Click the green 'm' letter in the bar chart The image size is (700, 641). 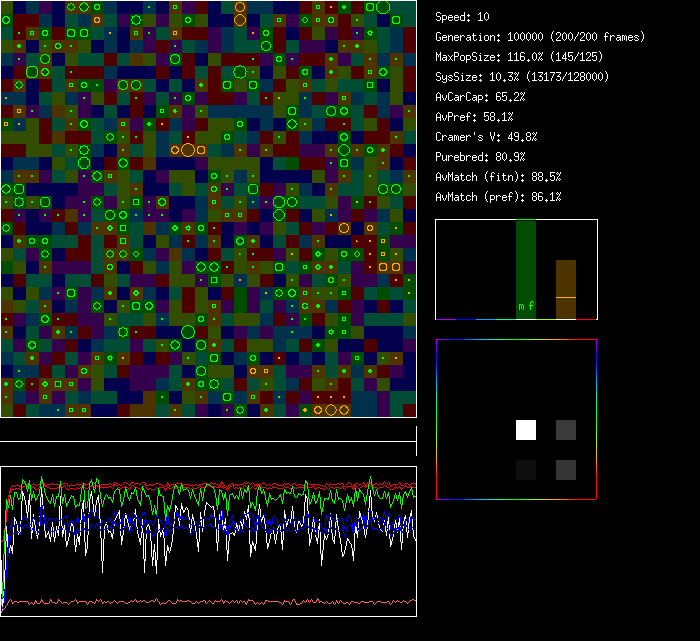pos(520,306)
